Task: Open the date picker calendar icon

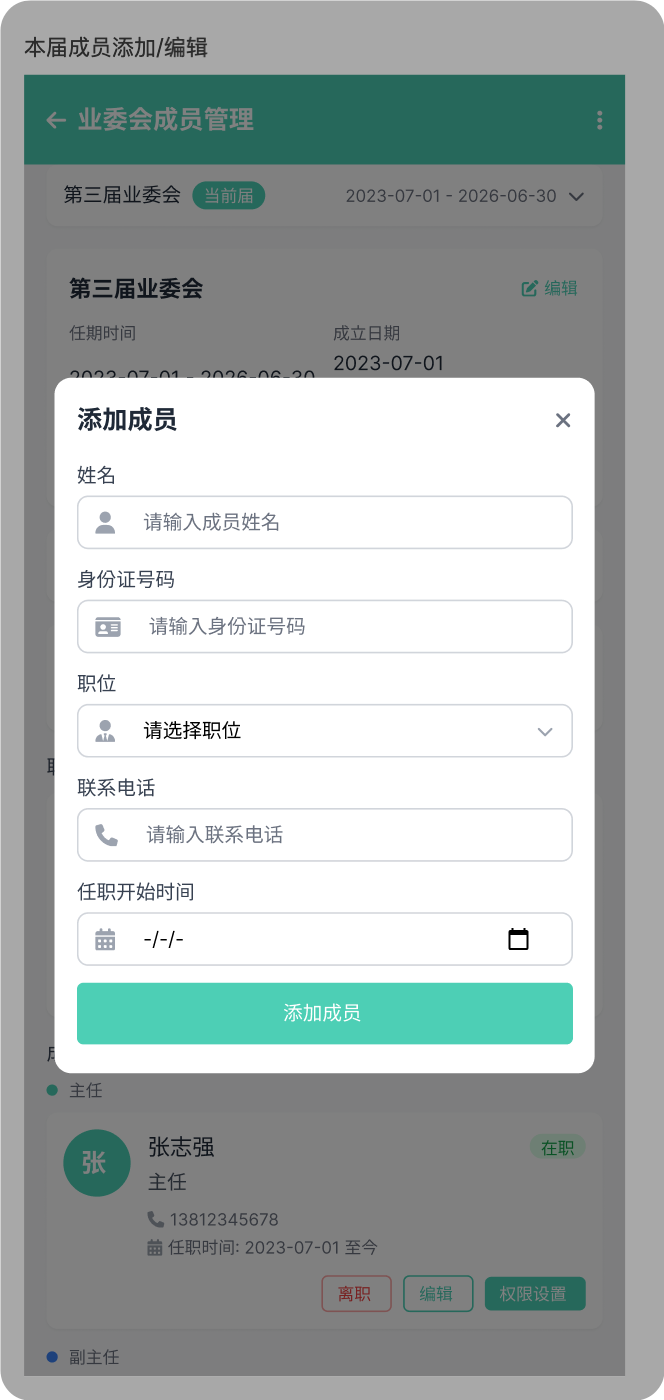Action: point(518,939)
